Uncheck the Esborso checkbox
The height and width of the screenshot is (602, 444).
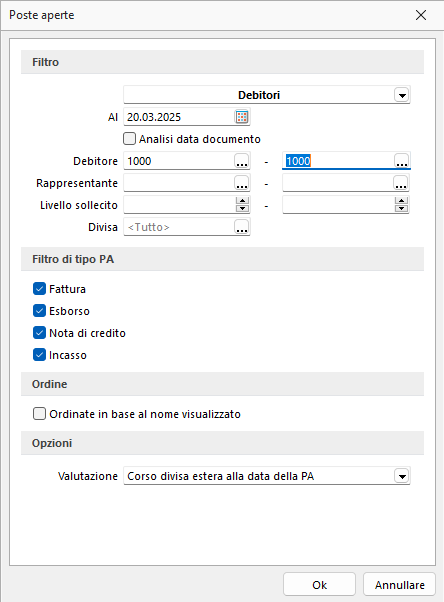point(39,311)
